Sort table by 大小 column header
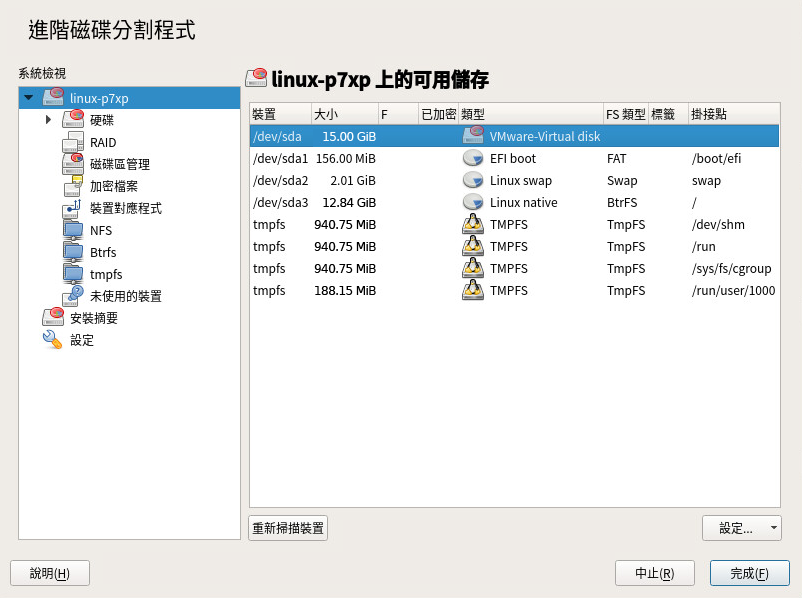This screenshot has width=802, height=598. [x=345, y=114]
